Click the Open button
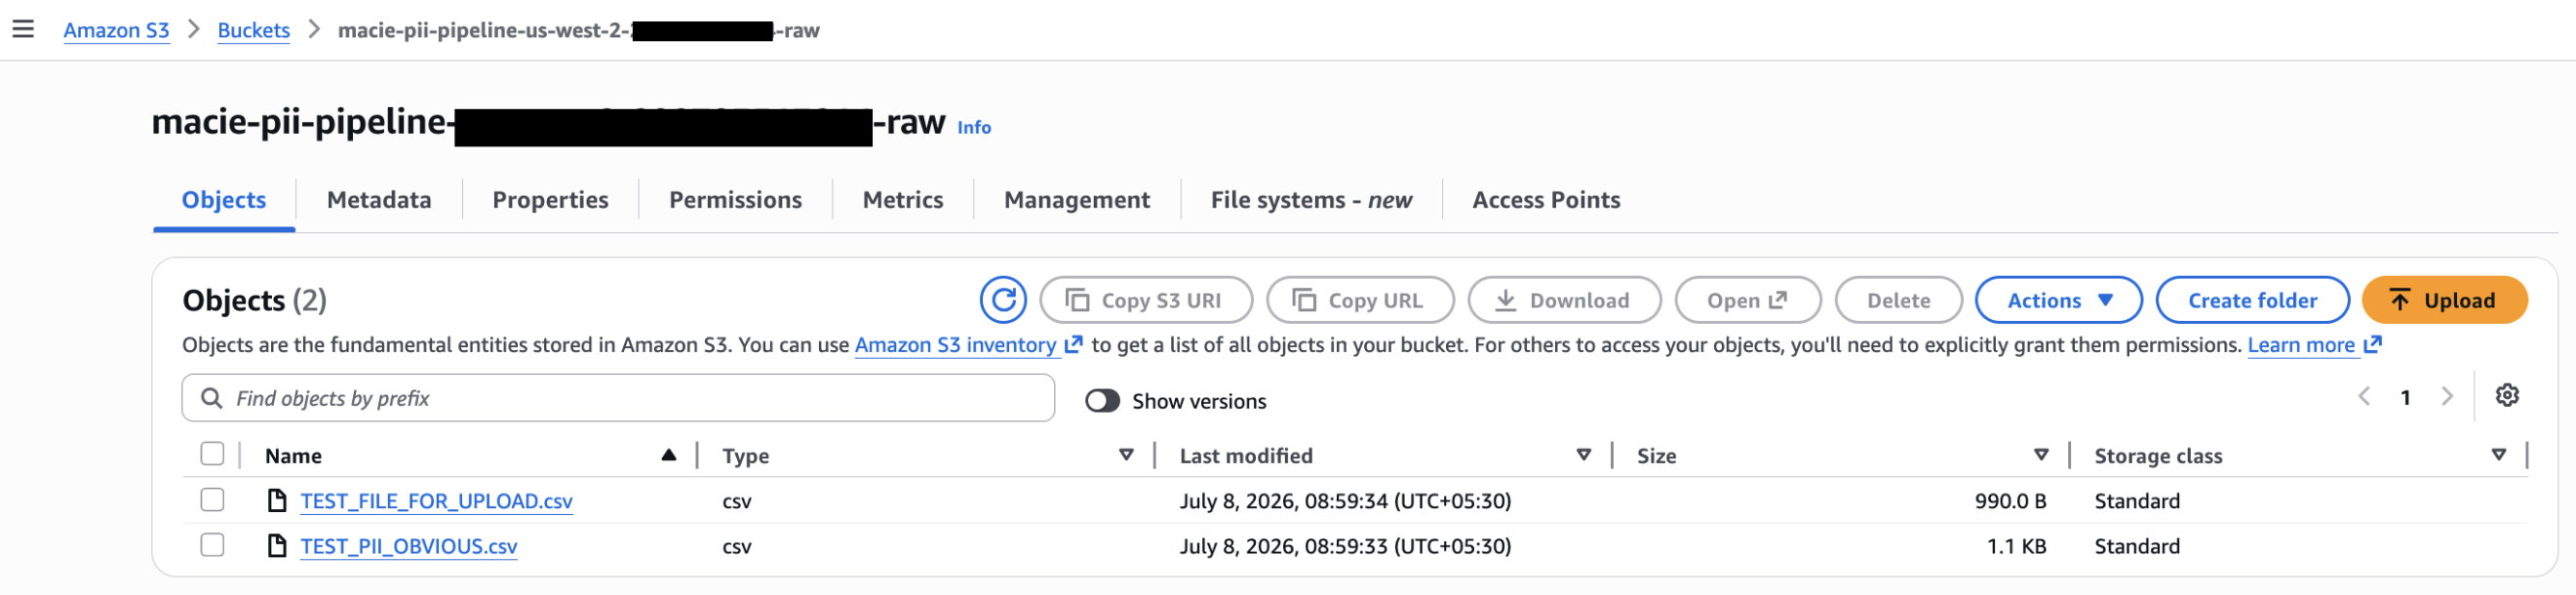Screen dimensions: 2576x595 1748,300
